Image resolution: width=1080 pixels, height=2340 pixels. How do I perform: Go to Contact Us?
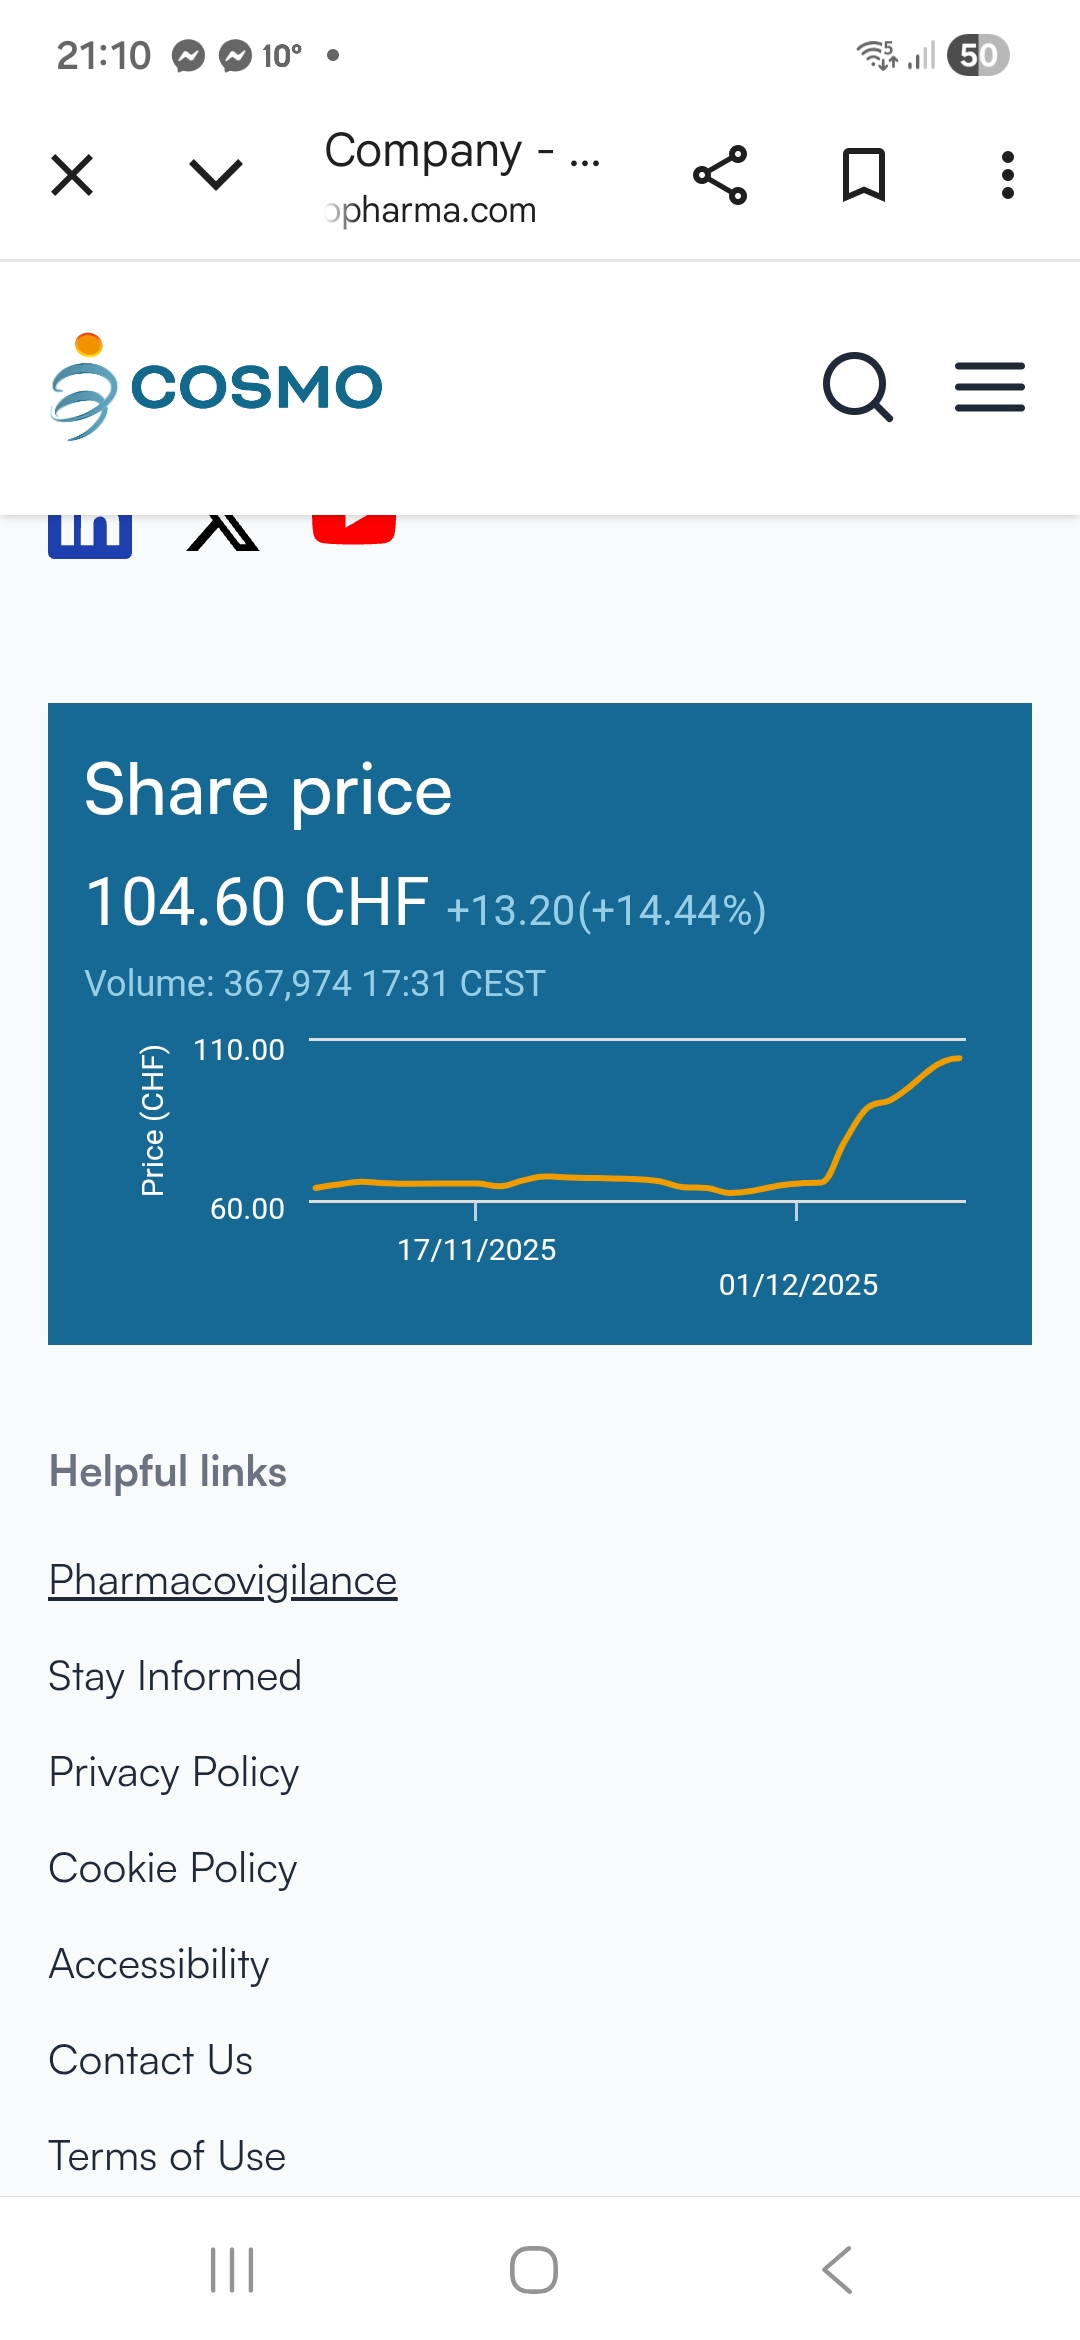[x=151, y=2061]
